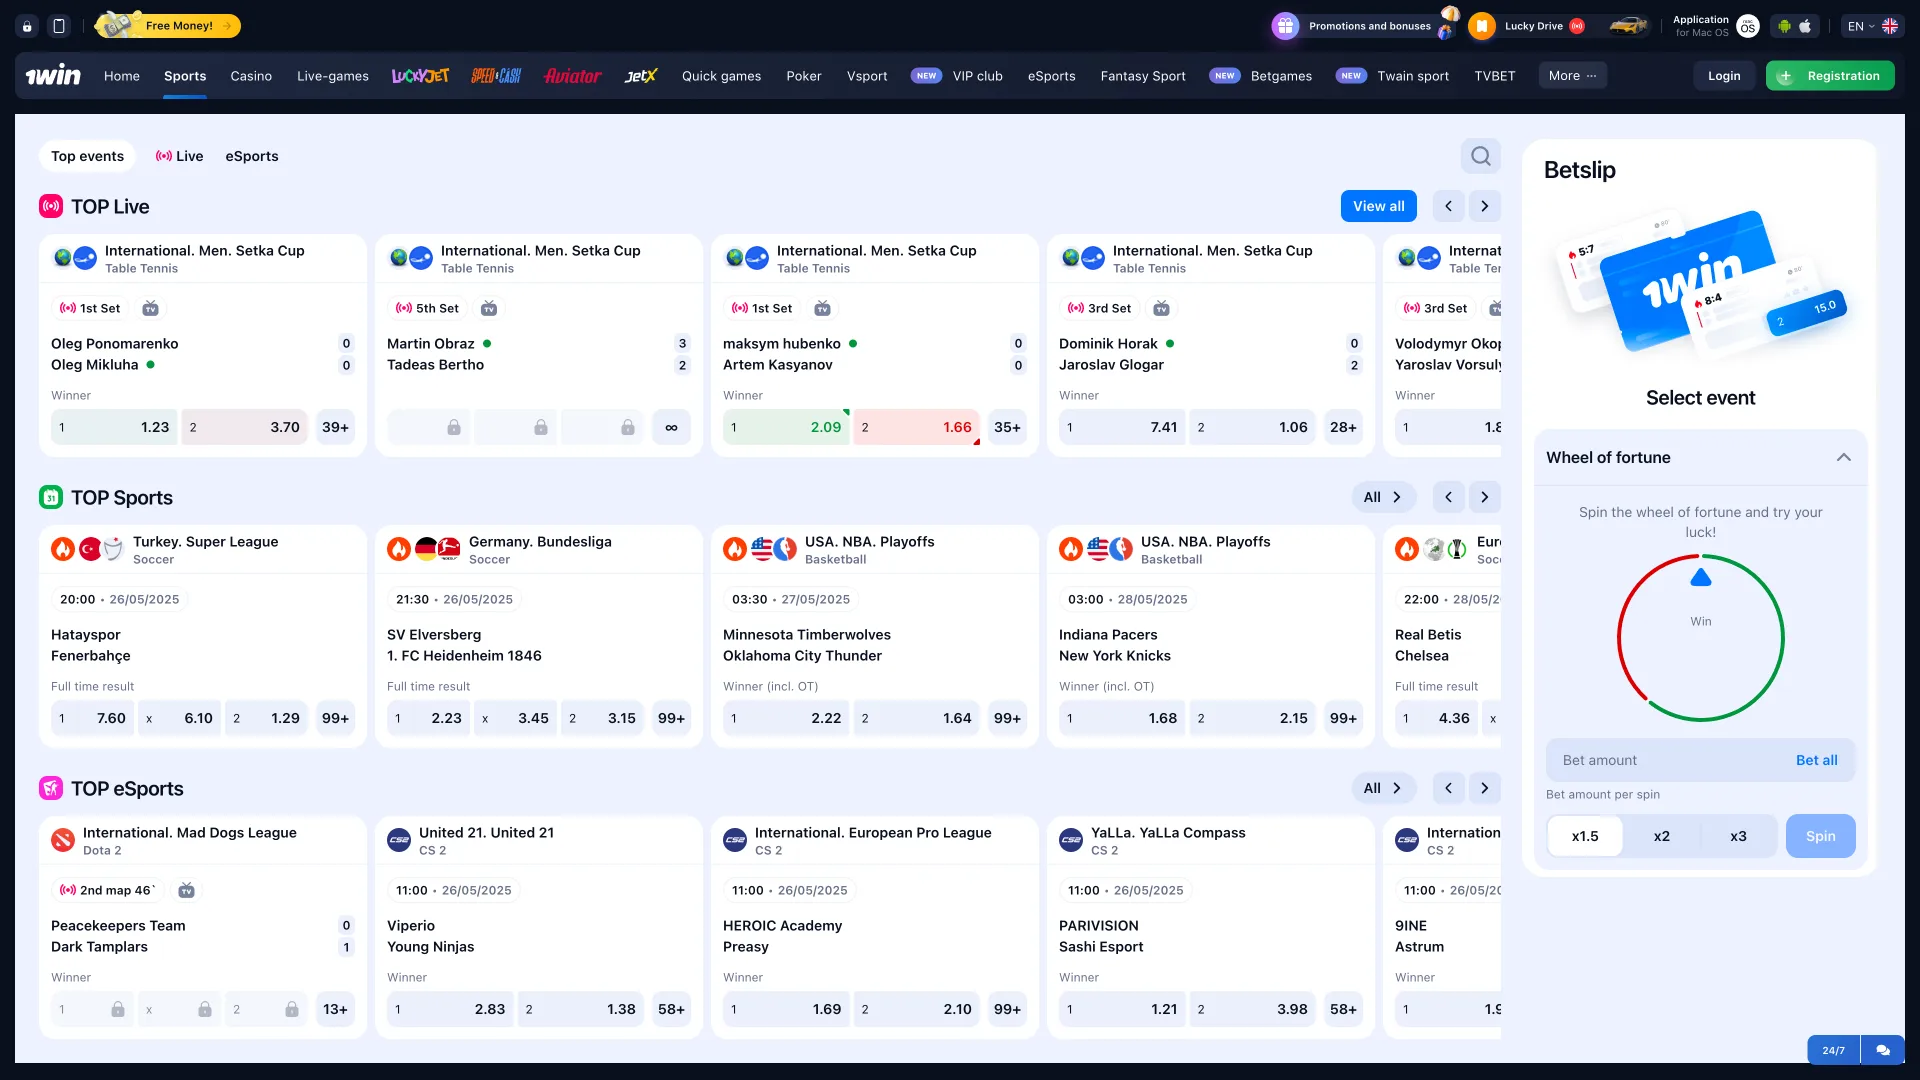The width and height of the screenshot is (1920, 1080).
Task: Open the Casino menu item
Action: pyautogui.click(x=251, y=76)
